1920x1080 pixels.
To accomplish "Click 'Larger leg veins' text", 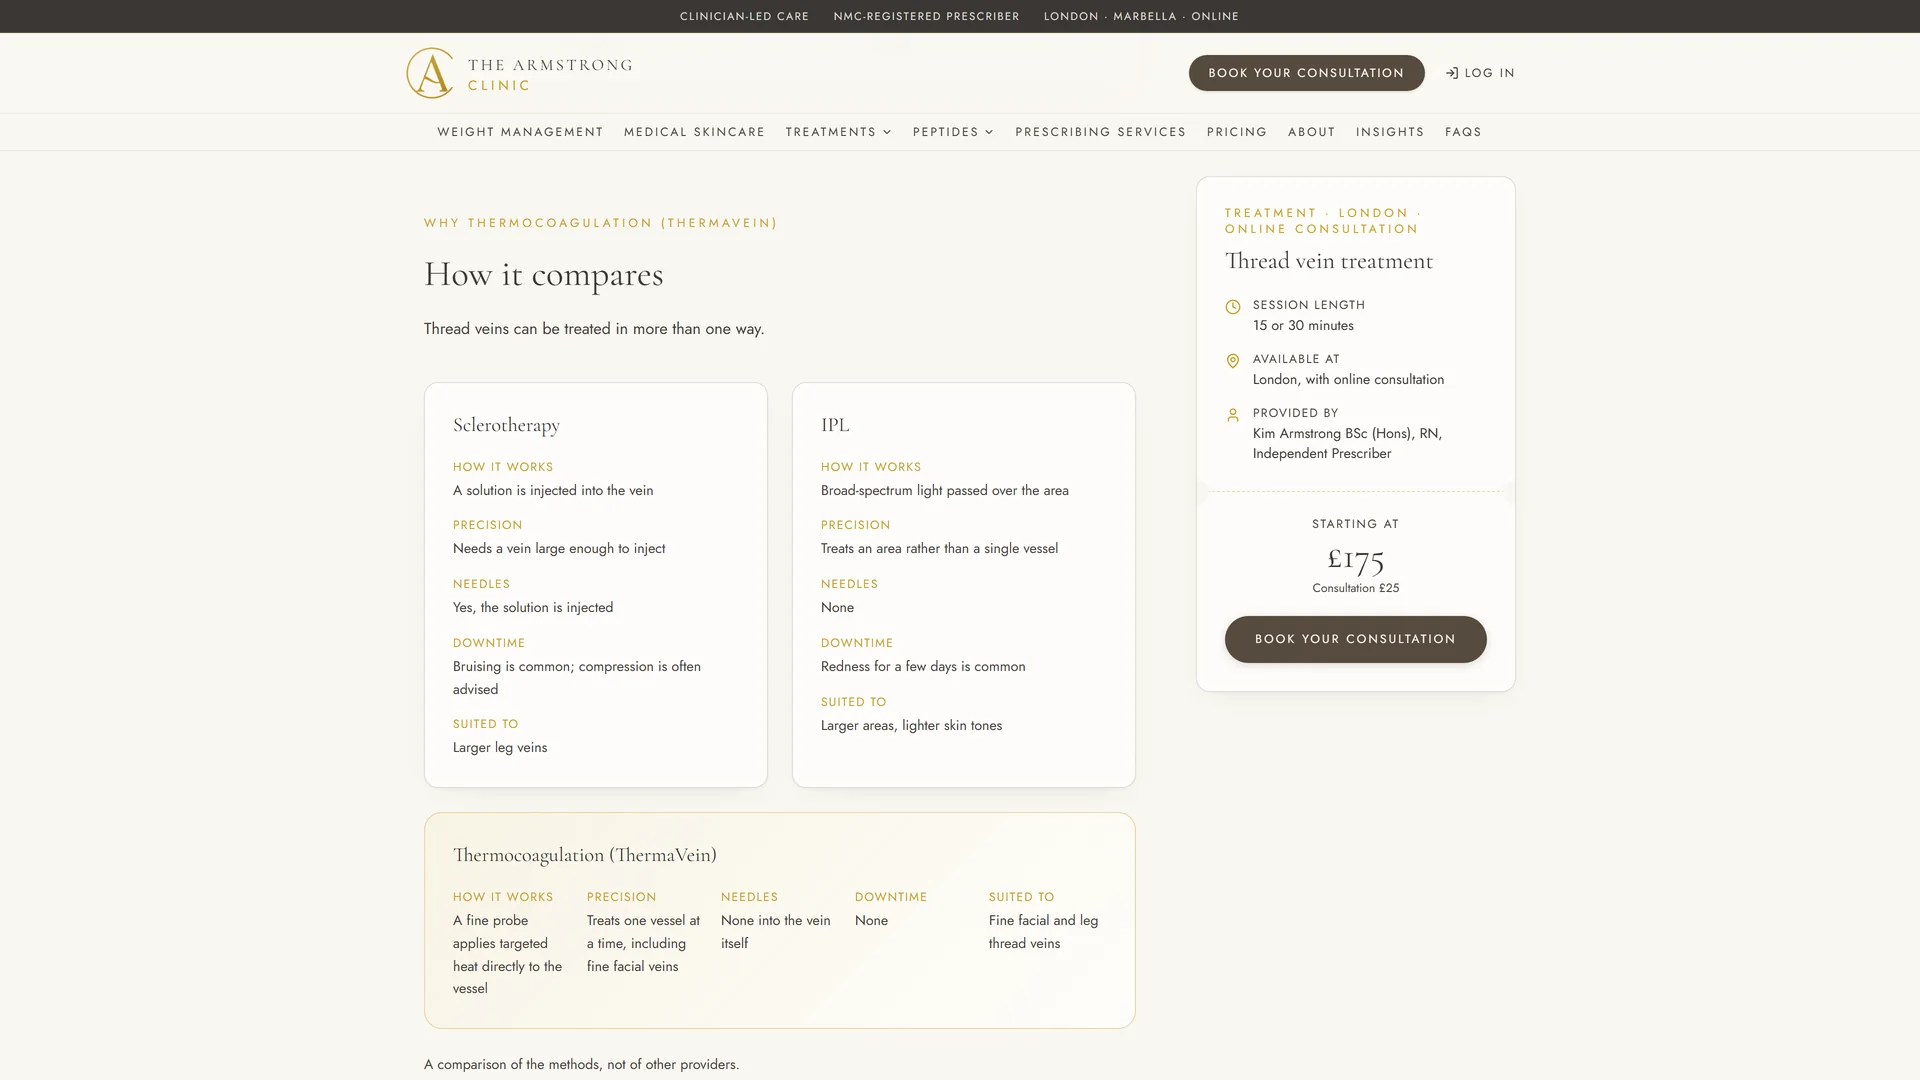I will (500, 748).
